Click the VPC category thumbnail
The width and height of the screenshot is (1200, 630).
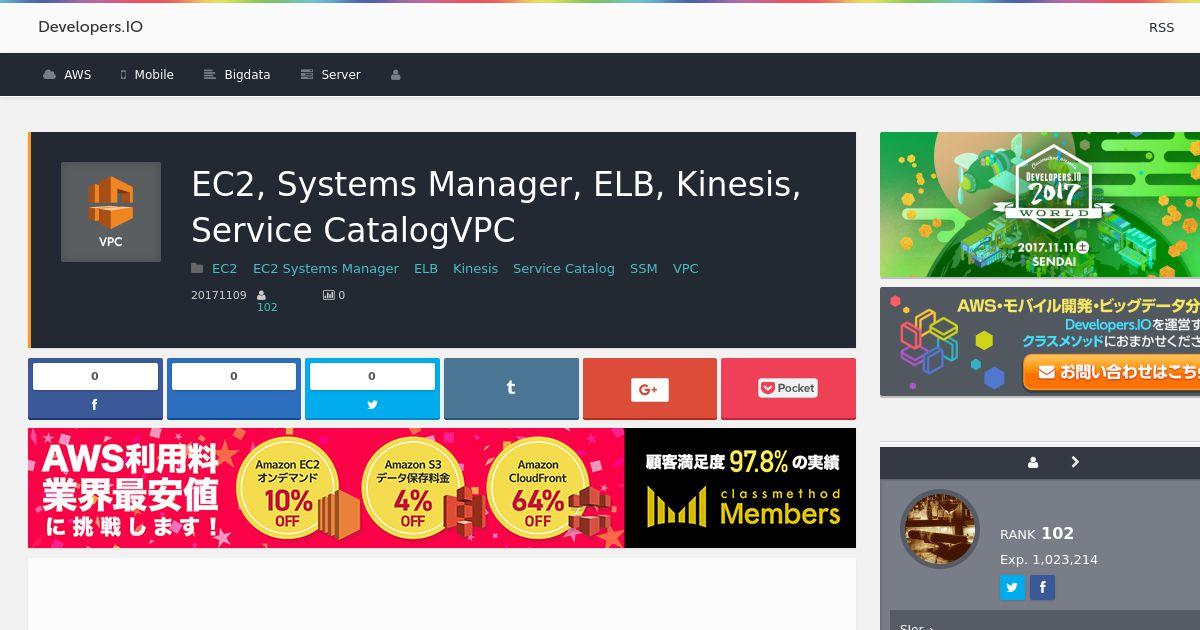(x=111, y=212)
